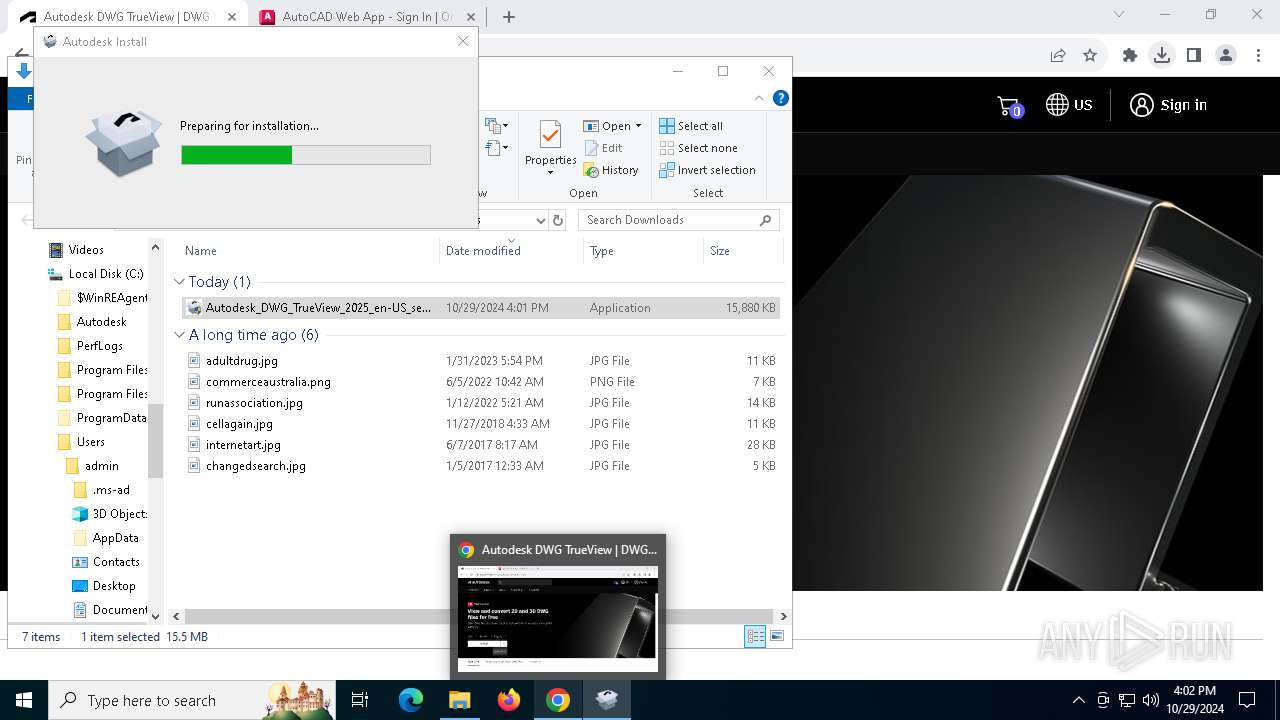
Task: Switch to details view icon
Action: coord(756,636)
